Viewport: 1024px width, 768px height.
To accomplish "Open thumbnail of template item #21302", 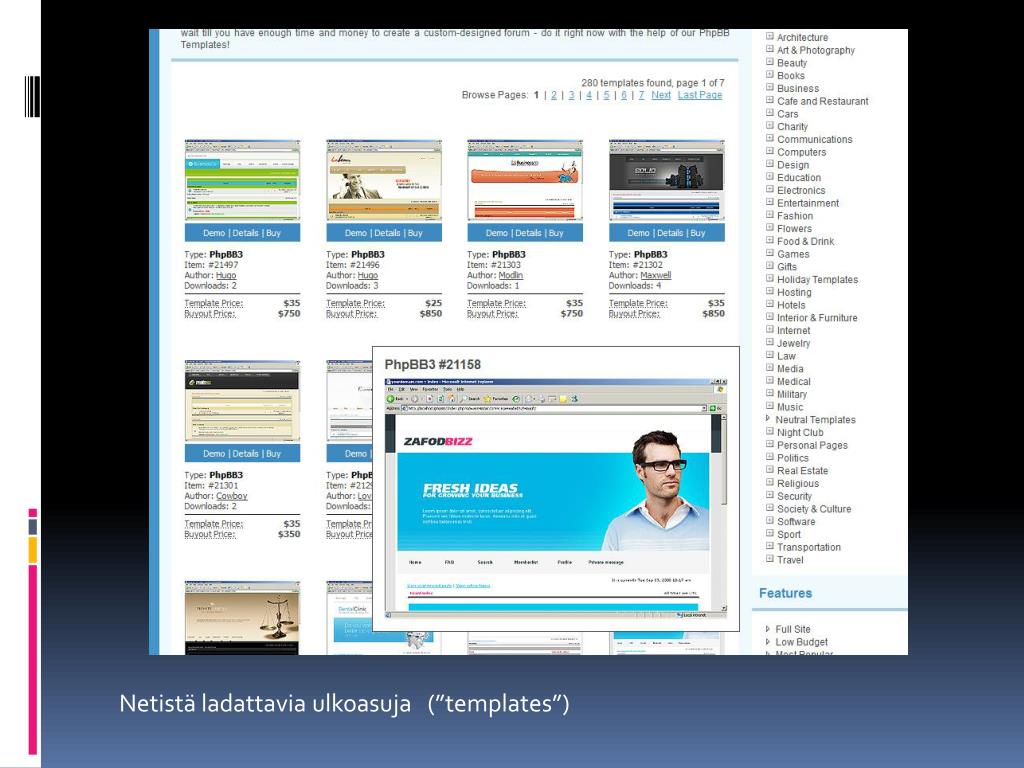I will tap(667, 180).
